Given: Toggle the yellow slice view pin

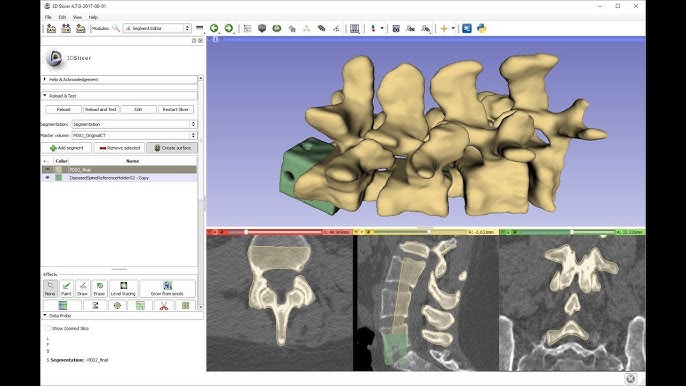Looking at the screenshot, I should [x=356, y=232].
